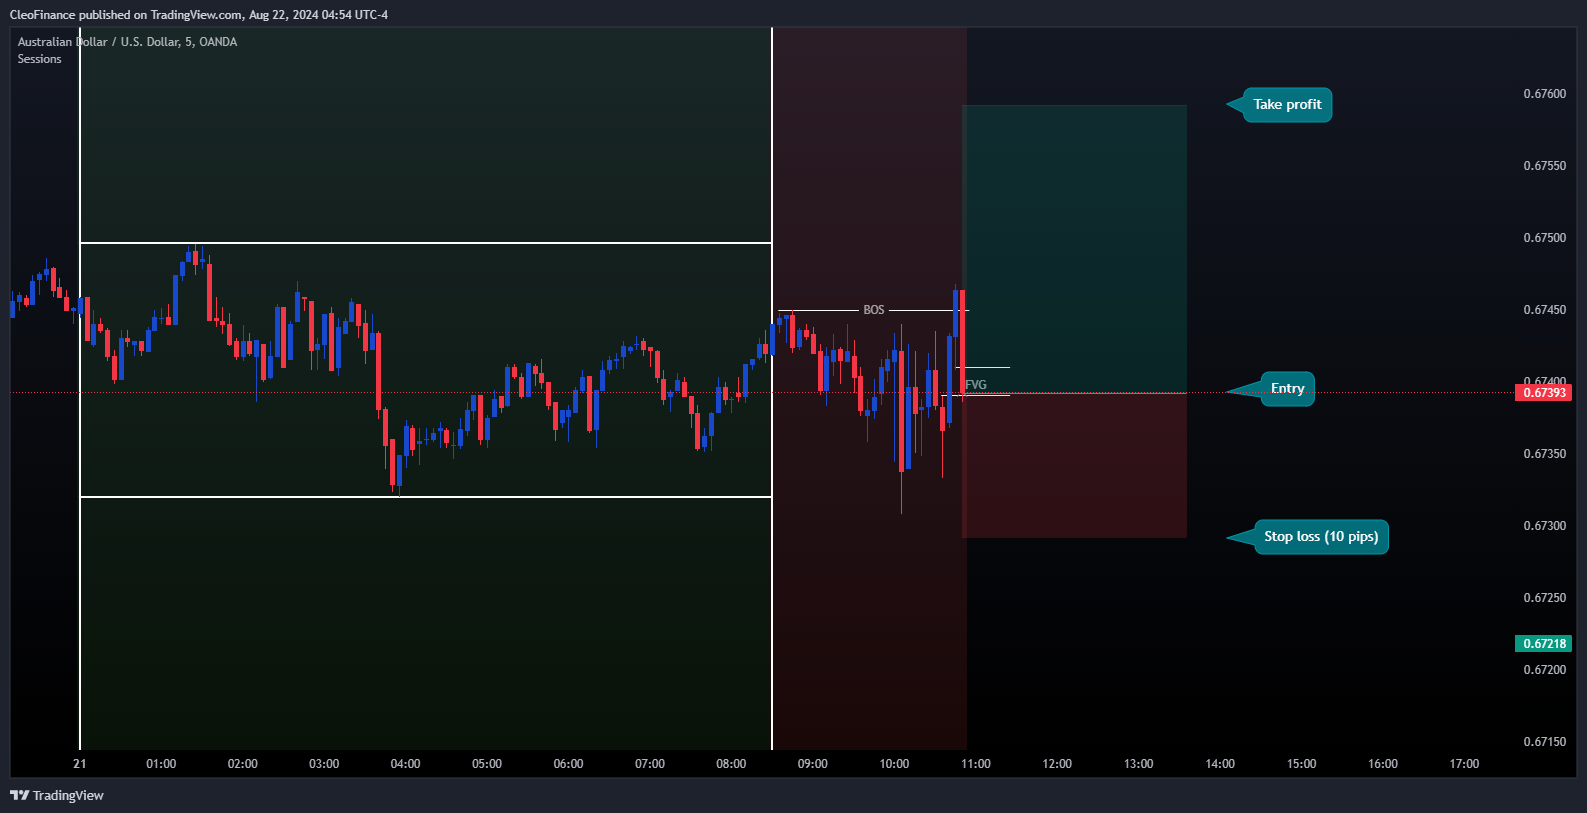1587x813 pixels.
Task: Click the 21 date label on time axis
Action: [80, 764]
